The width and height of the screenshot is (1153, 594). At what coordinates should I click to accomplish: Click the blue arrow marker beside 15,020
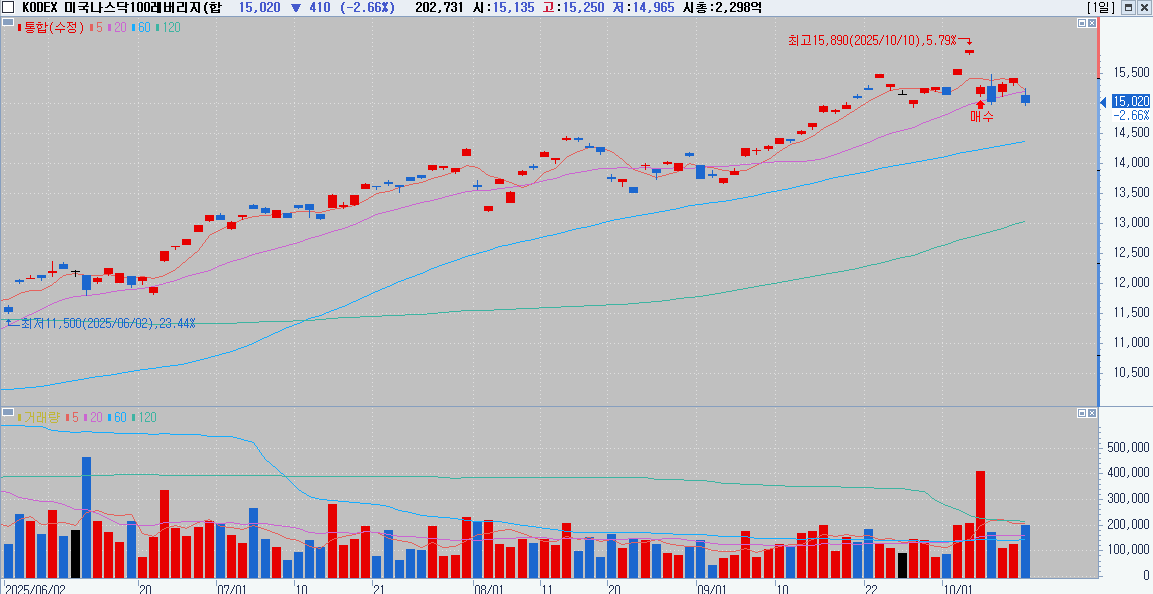click(1103, 102)
